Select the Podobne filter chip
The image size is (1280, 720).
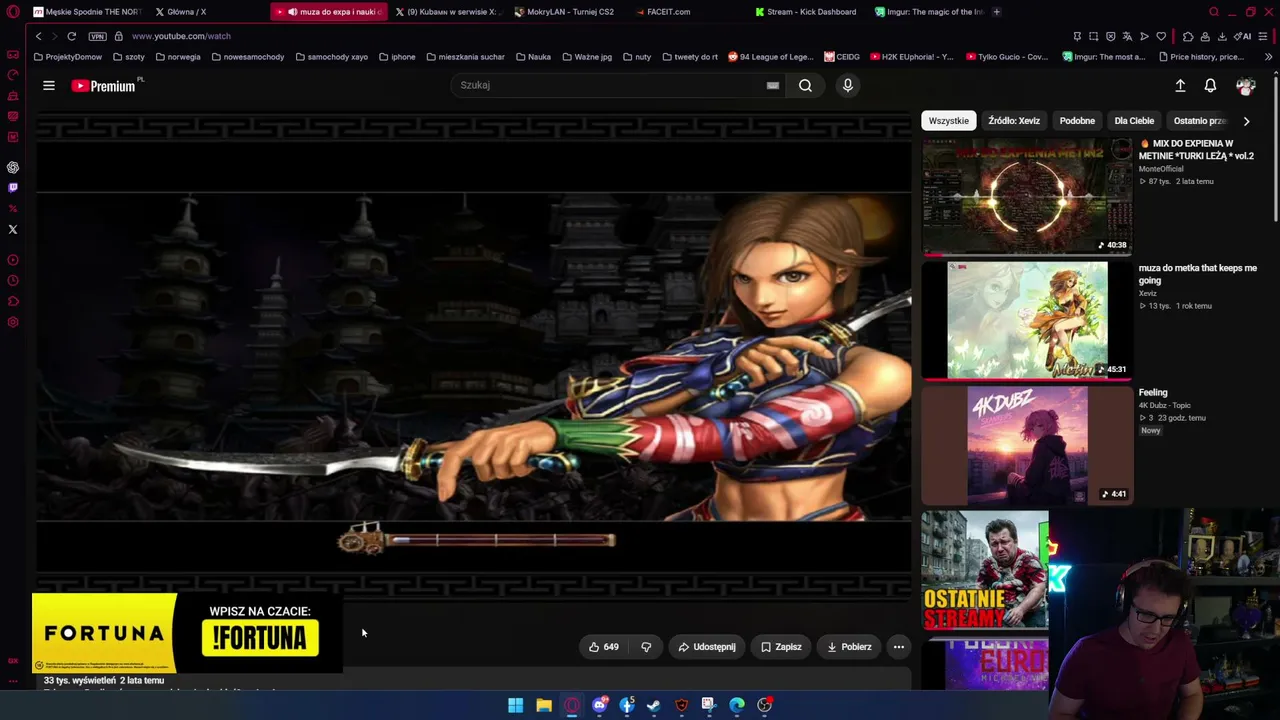point(1077,121)
